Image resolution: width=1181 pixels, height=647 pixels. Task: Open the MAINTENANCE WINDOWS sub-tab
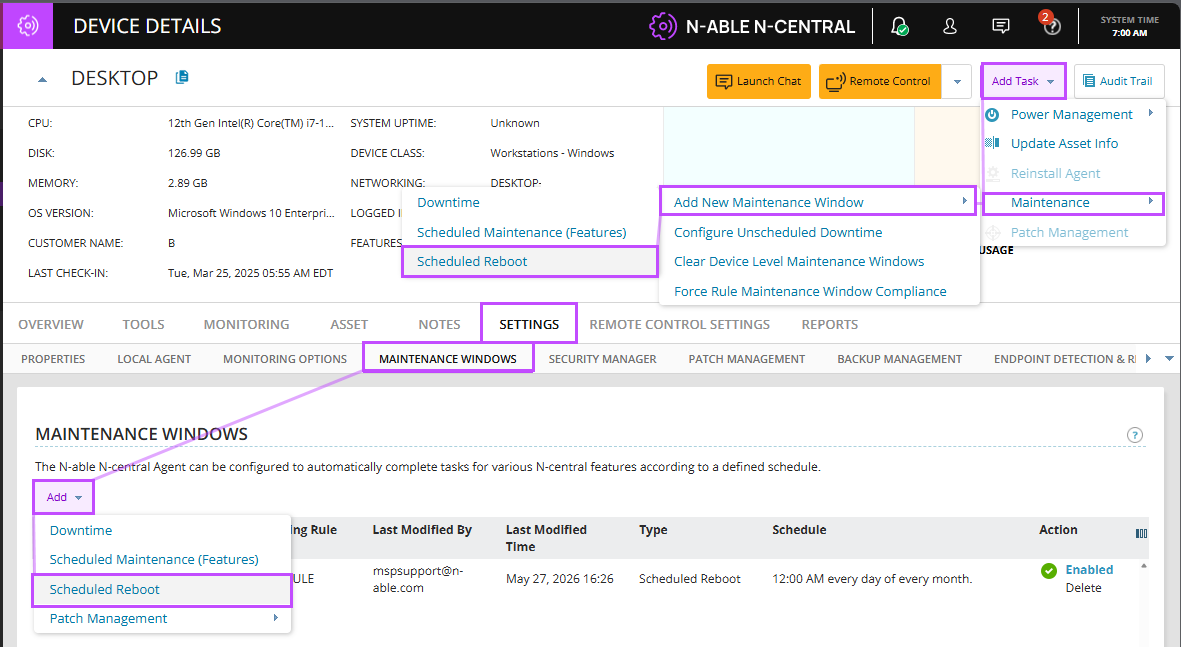coord(448,359)
